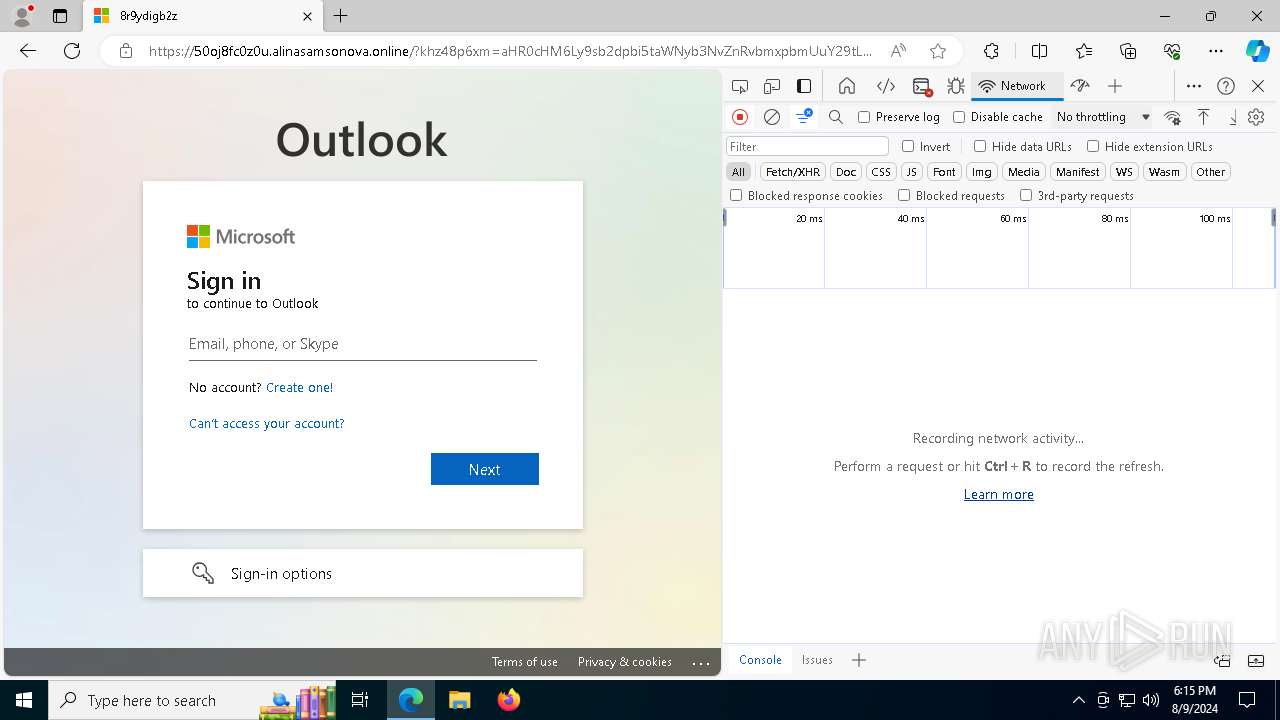Screen dimensions: 1280x720
Task: Open new browser tab plus button
Action: [x=341, y=16]
